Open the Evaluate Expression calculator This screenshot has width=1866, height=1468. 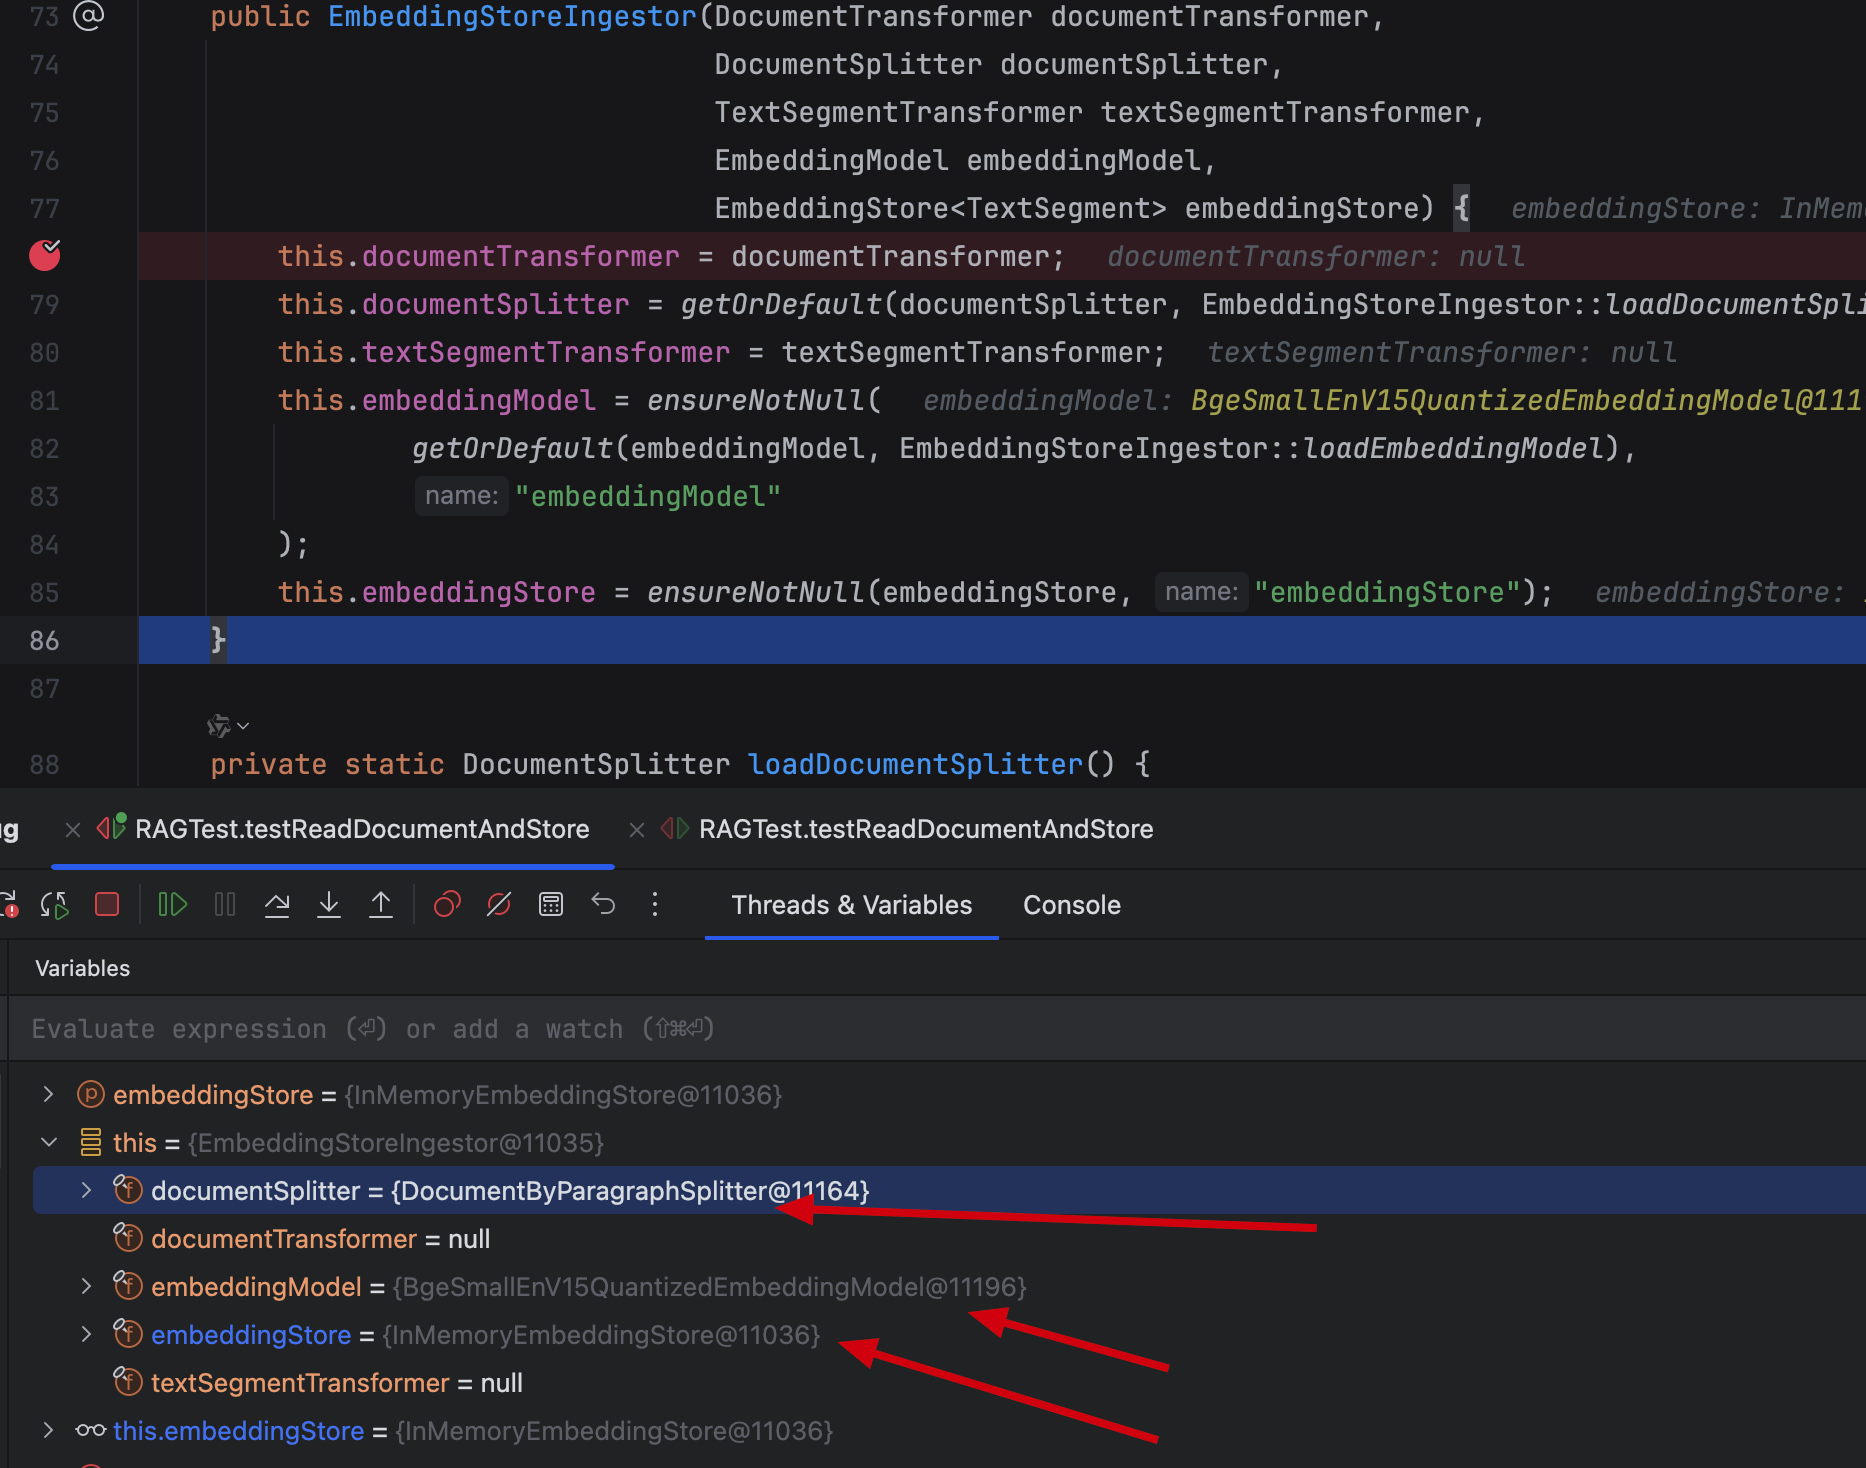pos(551,905)
